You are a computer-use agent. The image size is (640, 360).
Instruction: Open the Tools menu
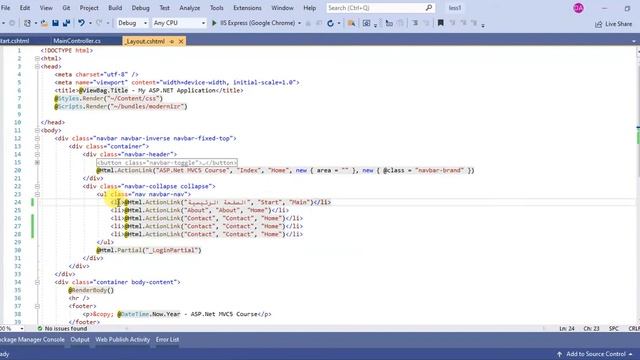click(x=217, y=8)
